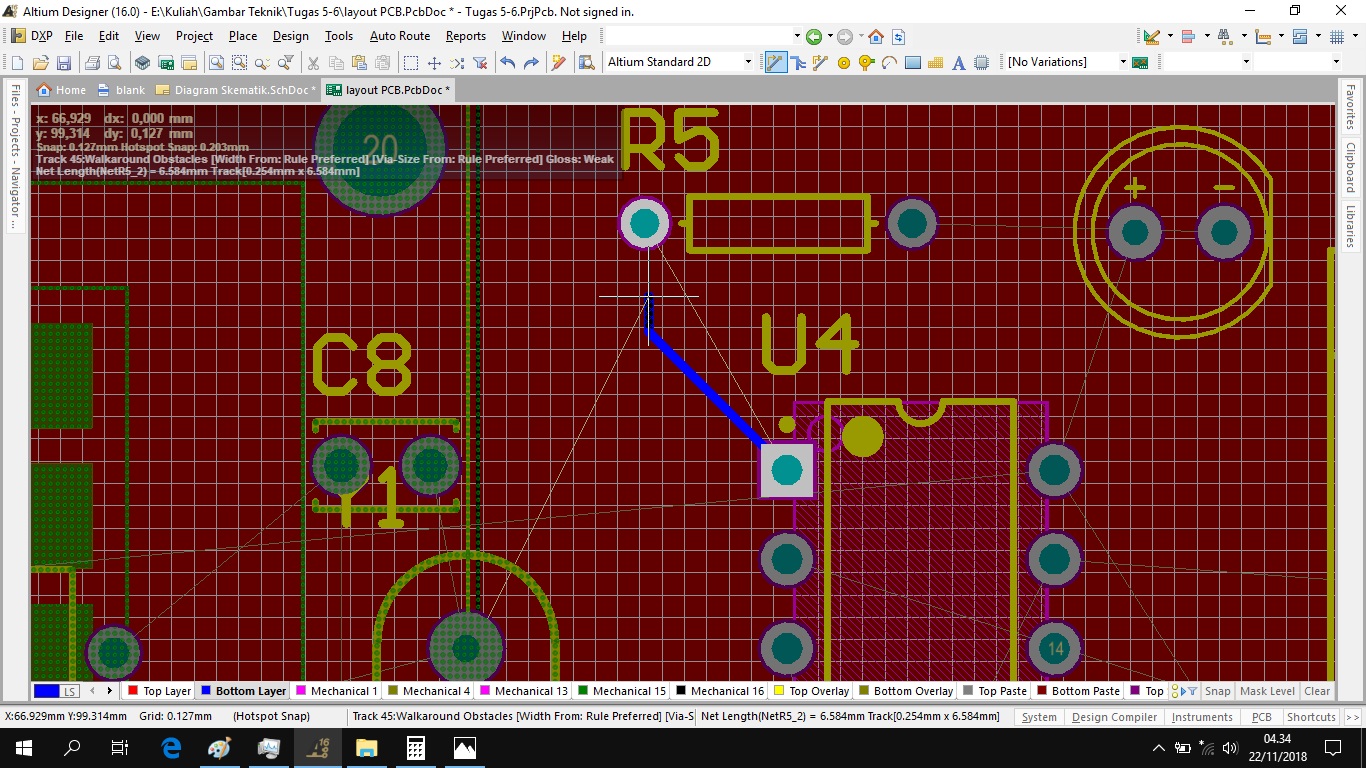Select Interactive Differential Pair Routing tool
This screenshot has height=768, width=1366.
798,63
